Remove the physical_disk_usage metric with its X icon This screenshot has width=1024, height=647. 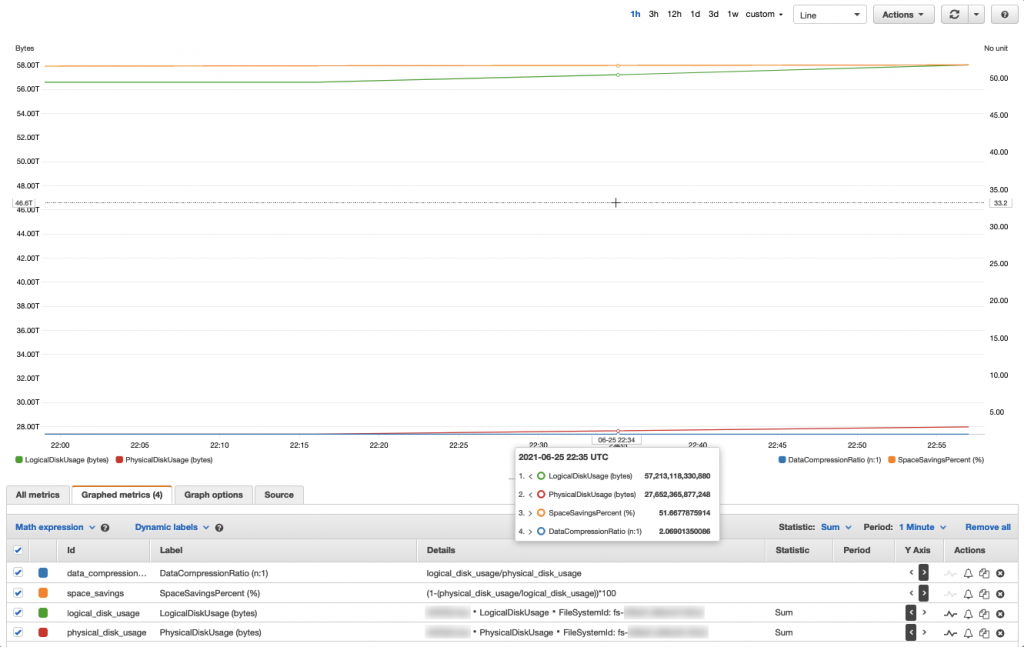tap(999, 632)
